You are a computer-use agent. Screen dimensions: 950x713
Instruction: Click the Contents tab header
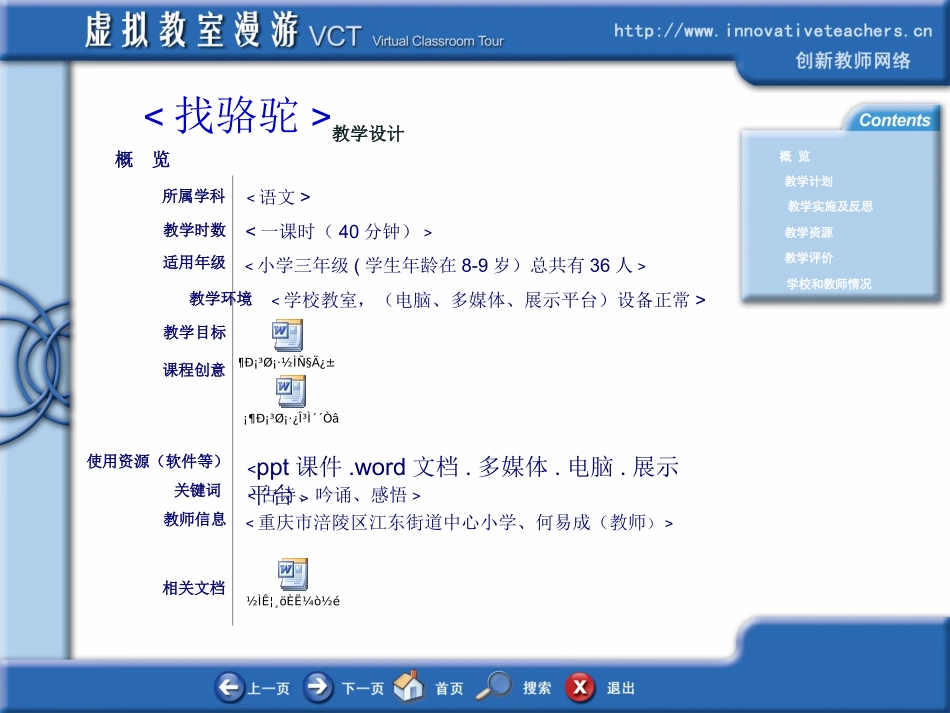point(894,120)
